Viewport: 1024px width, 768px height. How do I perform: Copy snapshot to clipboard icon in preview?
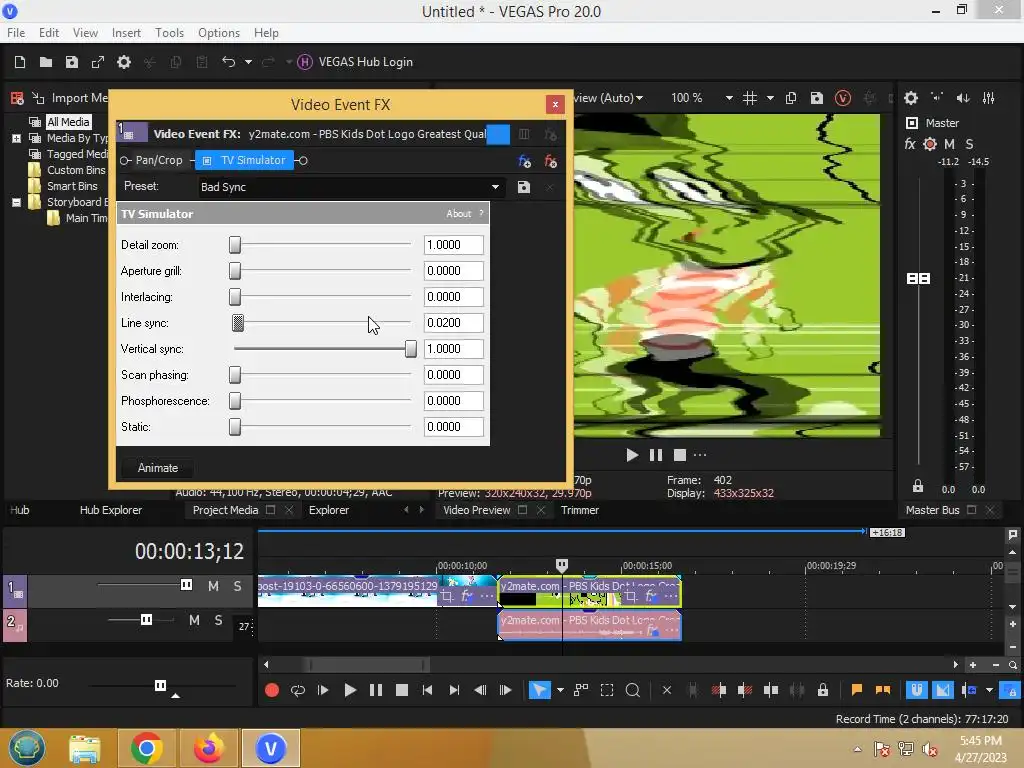[791, 98]
